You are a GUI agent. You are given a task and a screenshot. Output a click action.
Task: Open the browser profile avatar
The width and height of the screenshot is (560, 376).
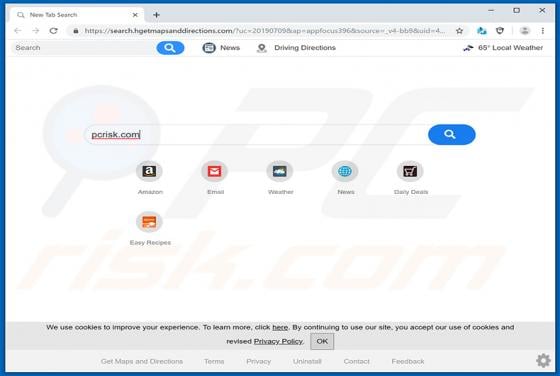point(524,31)
